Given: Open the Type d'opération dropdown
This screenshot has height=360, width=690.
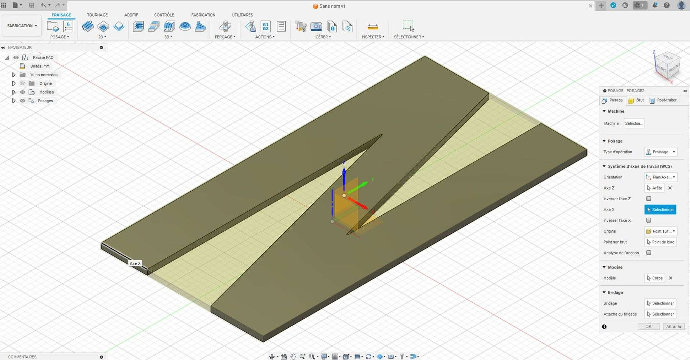Looking at the screenshot, I should pos(661,152).
